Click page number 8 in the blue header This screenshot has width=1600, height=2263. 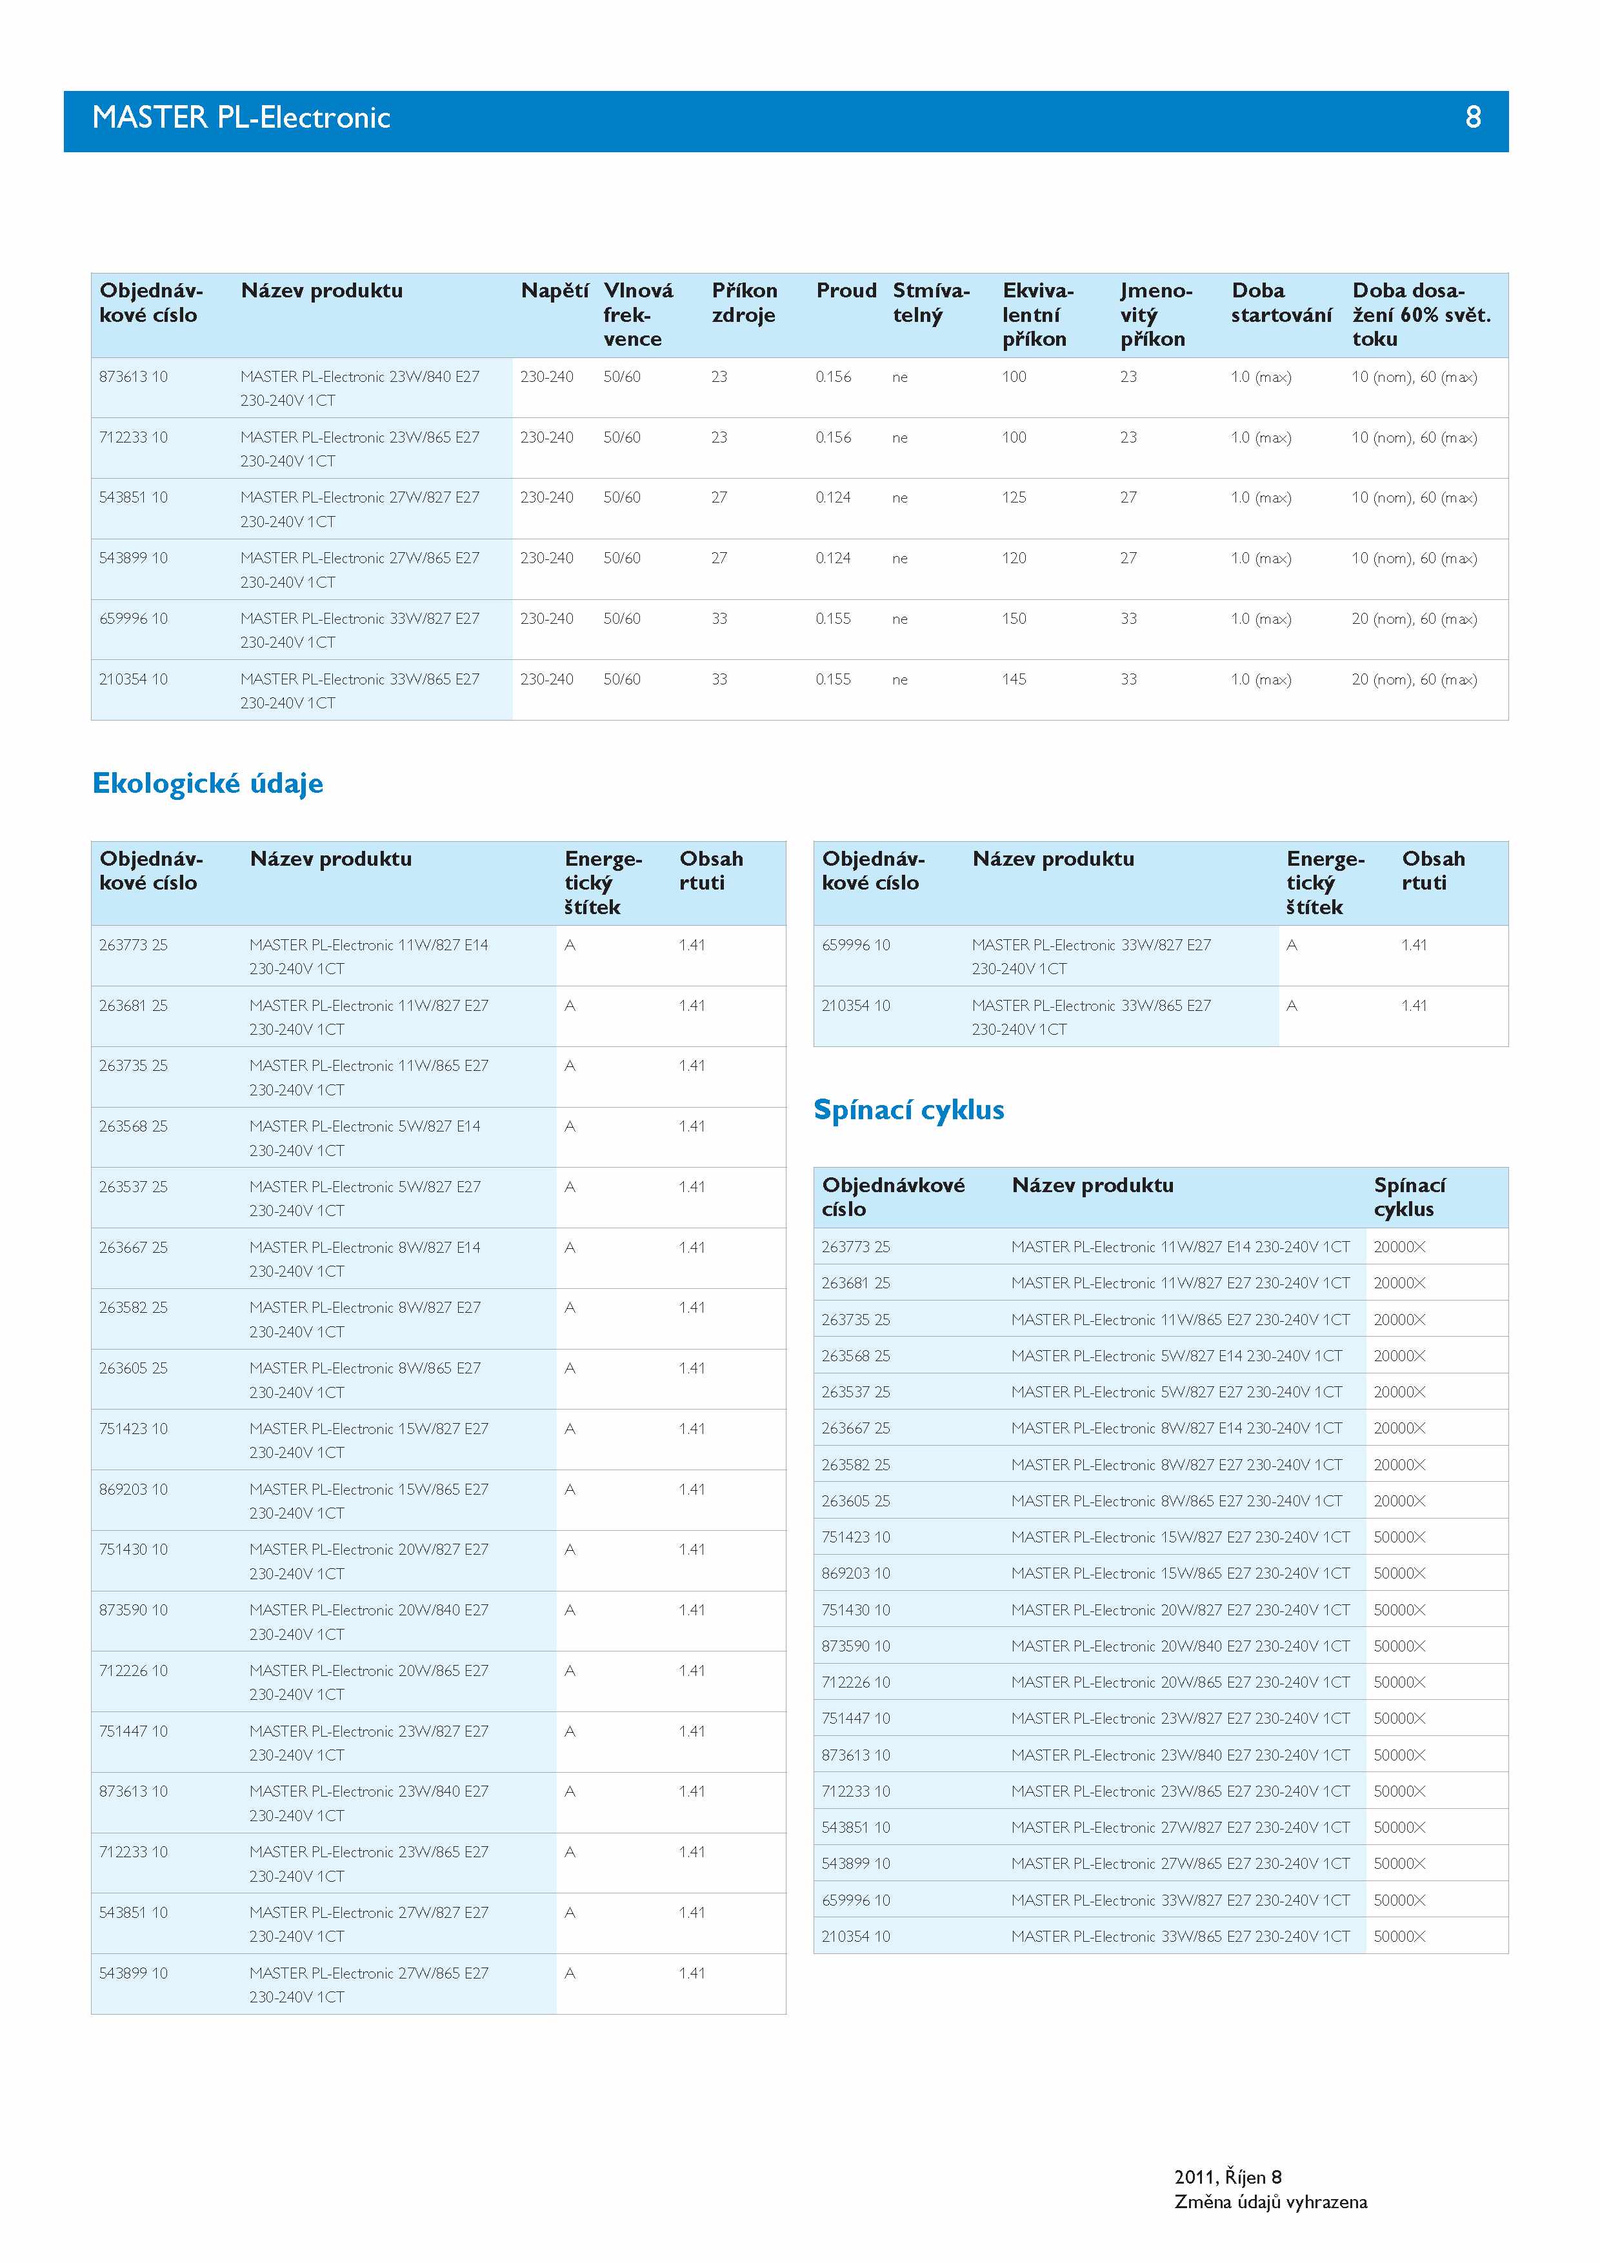pos(1472,118)
